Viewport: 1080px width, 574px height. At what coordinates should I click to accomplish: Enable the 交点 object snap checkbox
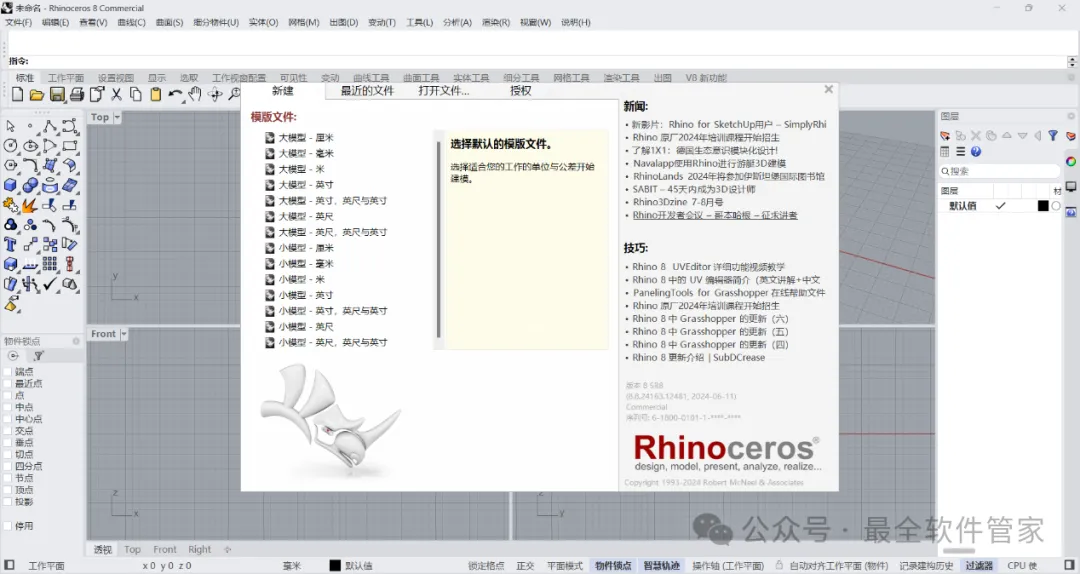tap(8, 431)
